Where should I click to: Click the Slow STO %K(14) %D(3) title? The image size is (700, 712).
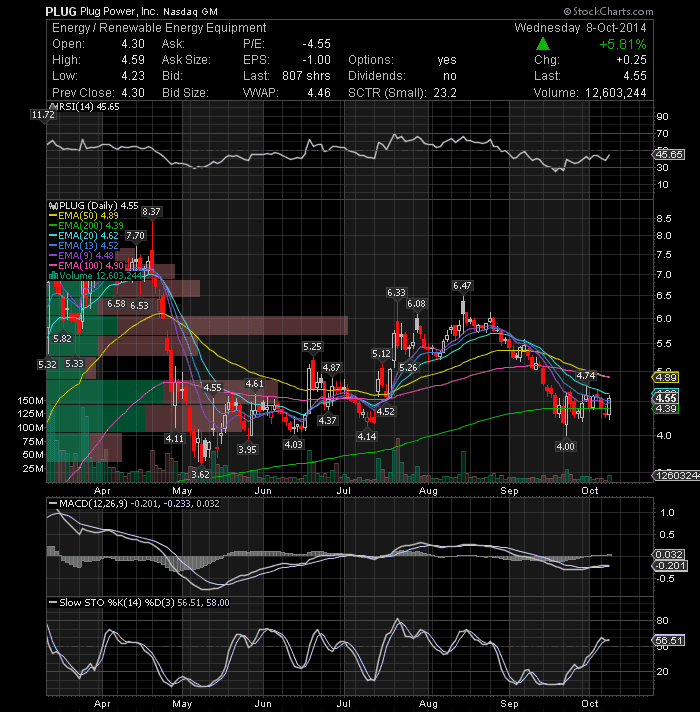117,603
